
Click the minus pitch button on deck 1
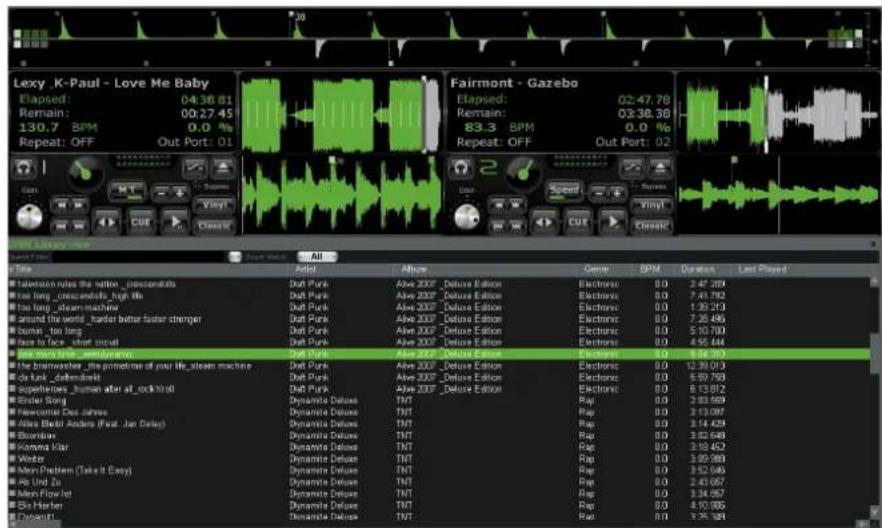coord(161,193)
